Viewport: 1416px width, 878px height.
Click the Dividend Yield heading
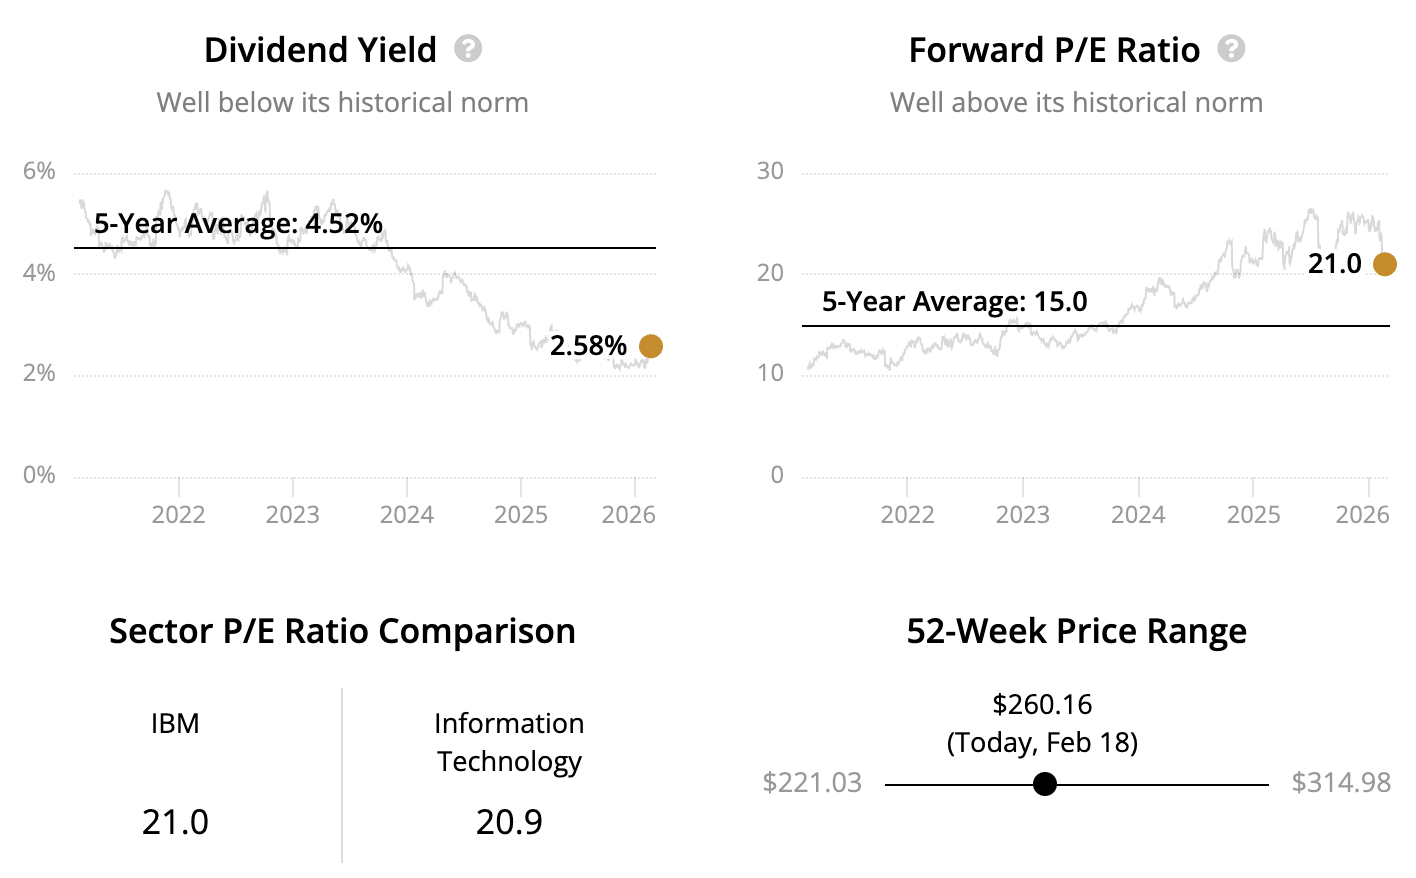320,50
